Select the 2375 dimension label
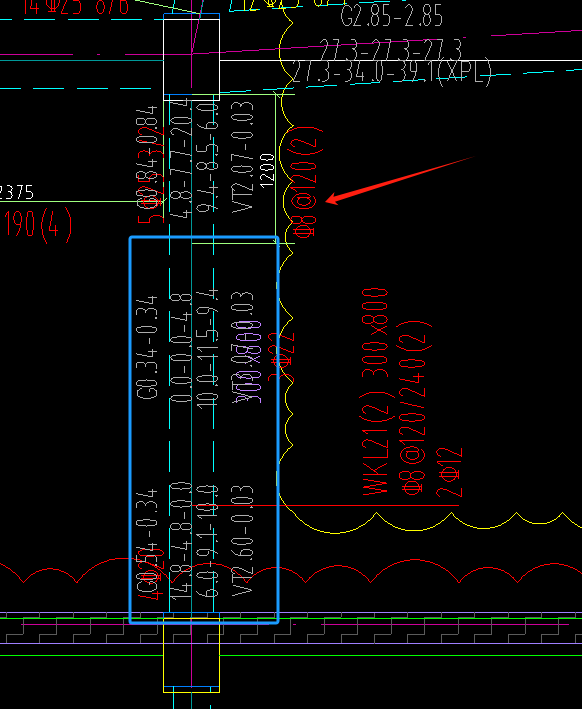 (x=16, y=192)
